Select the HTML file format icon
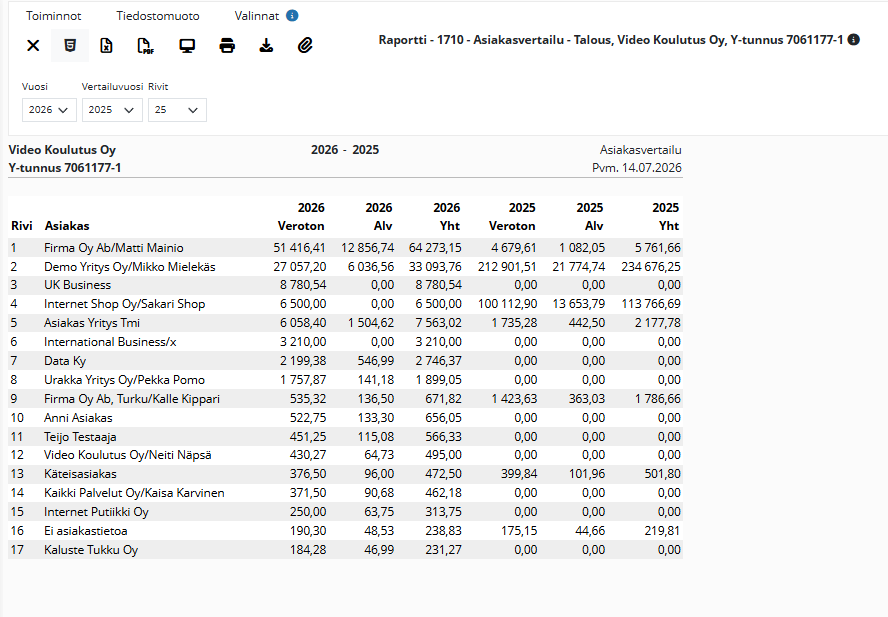Screen dimensions: 888x617 (x=70, y=45)
